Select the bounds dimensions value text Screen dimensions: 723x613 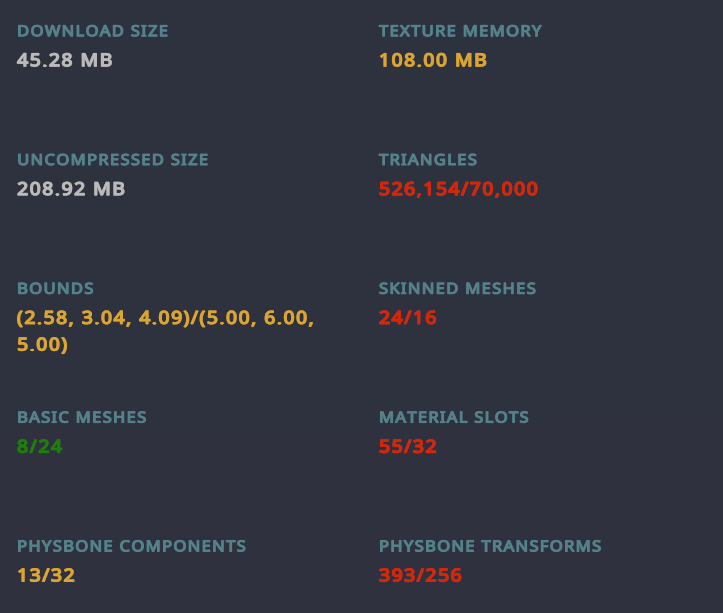pos(165,331)
